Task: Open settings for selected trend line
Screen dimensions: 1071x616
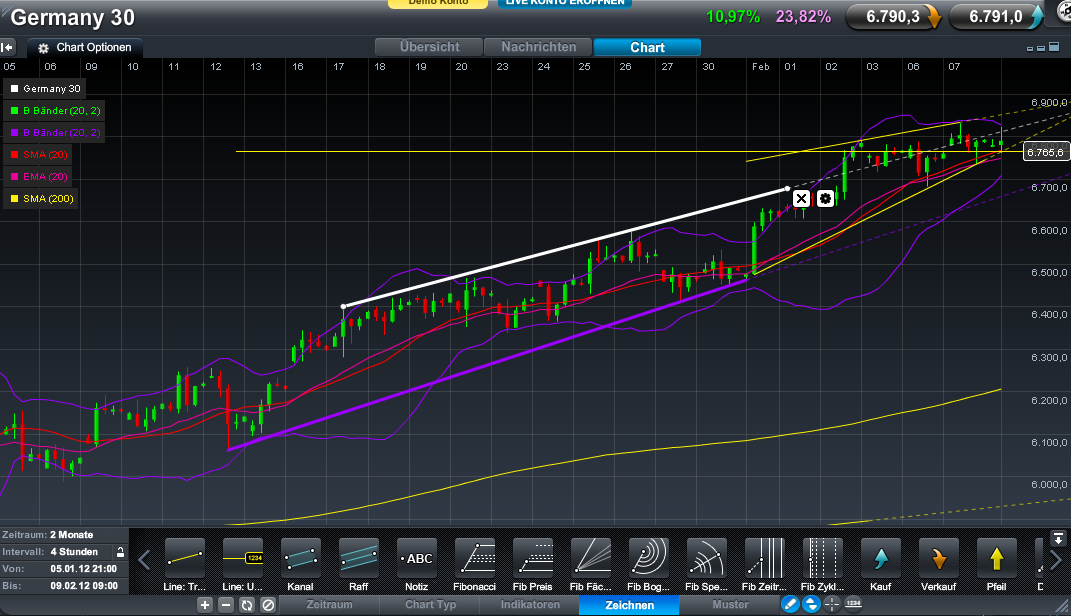Action: click(x=825, y=199)
